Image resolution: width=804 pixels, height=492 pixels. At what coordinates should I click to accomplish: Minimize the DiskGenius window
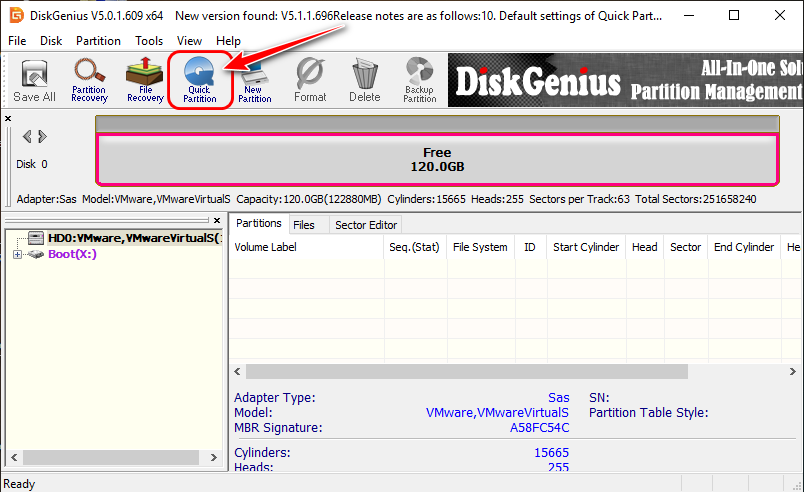pyautogui.click(x=689, y=15)
